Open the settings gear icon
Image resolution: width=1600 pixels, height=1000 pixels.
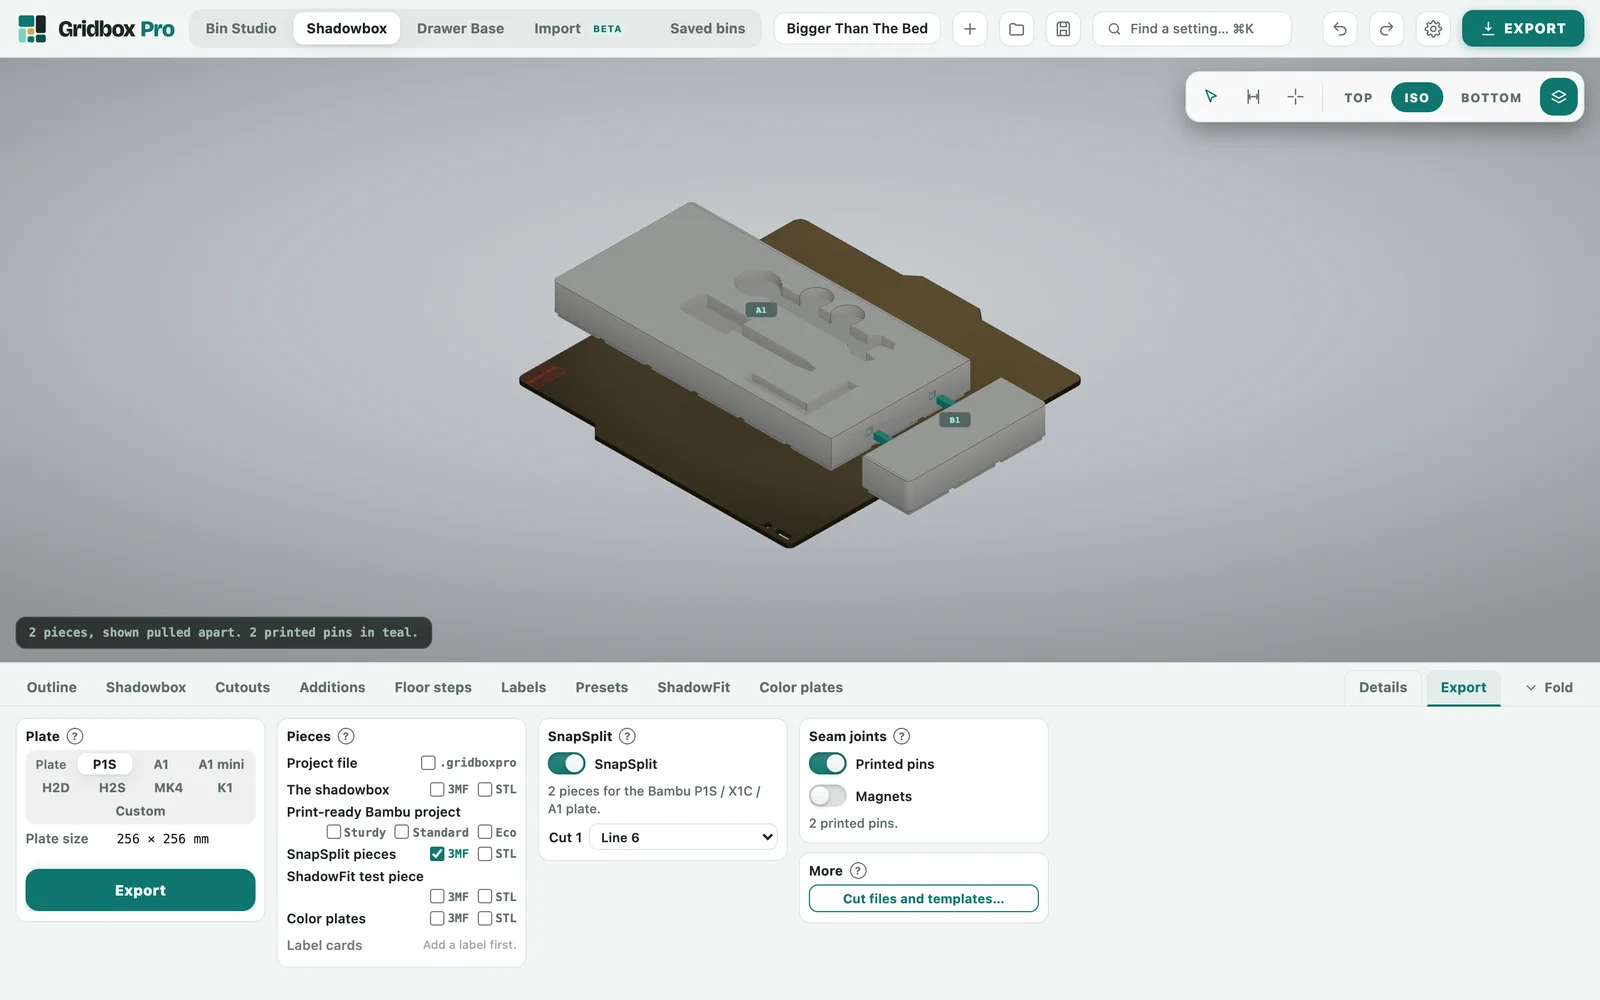[1433, 29]
